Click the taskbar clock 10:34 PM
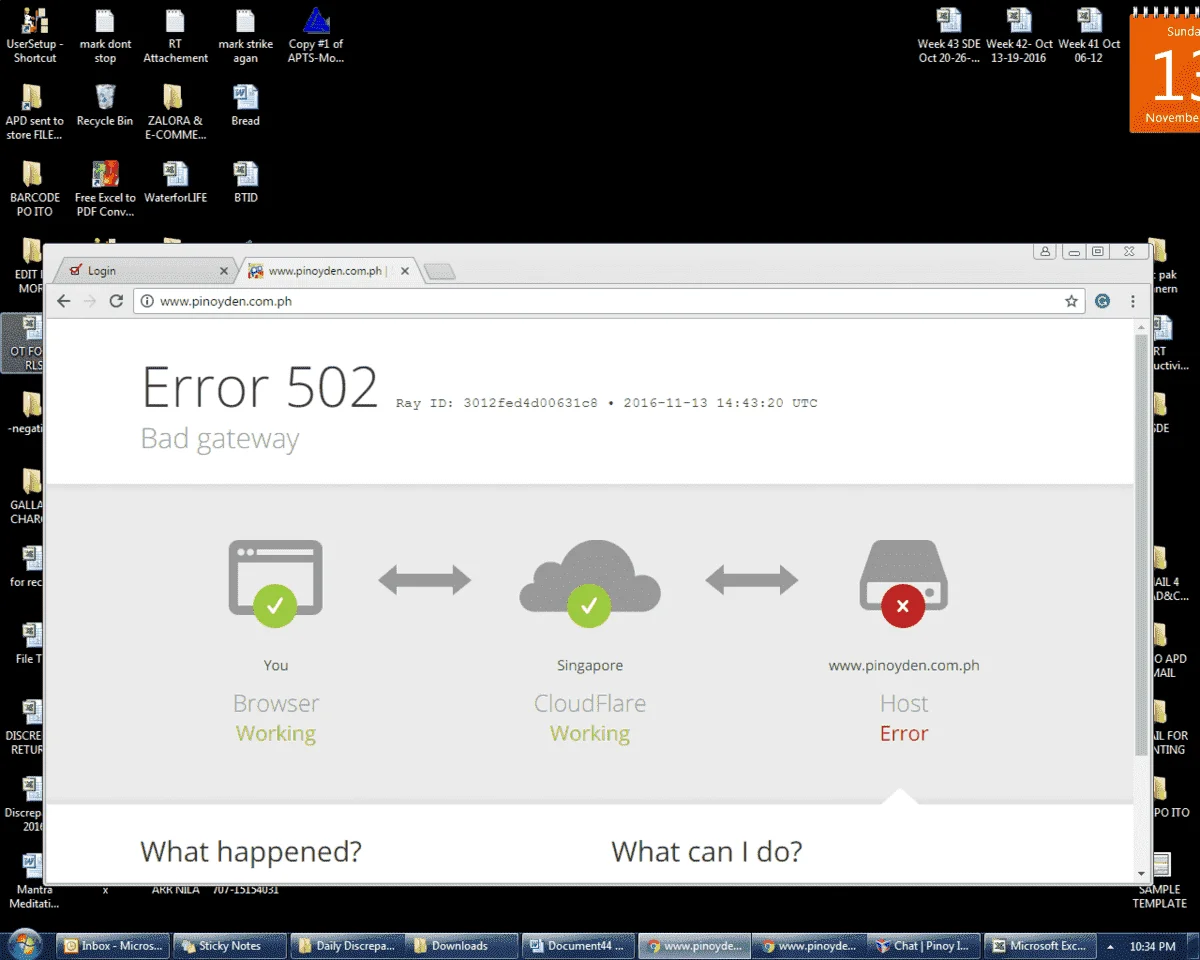Viewport: 1200px width, 960px height. click(1153, 945)
